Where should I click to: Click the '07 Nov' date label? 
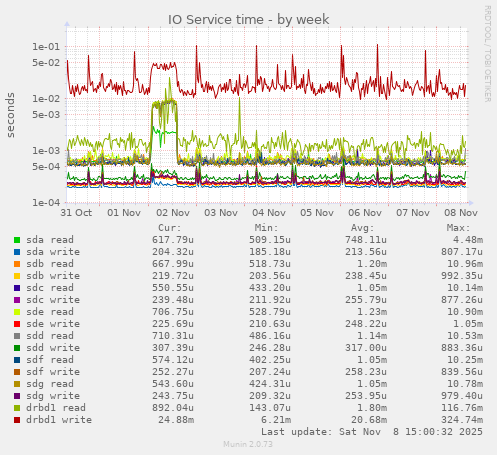(x=413, y=213)
